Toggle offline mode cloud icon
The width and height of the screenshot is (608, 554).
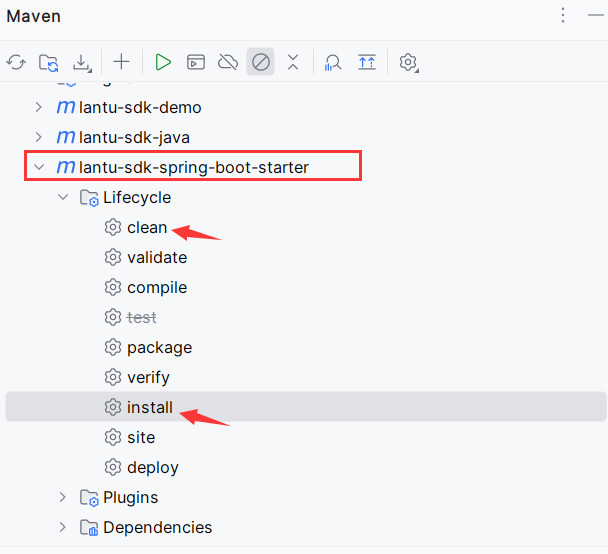coord(228,62)
